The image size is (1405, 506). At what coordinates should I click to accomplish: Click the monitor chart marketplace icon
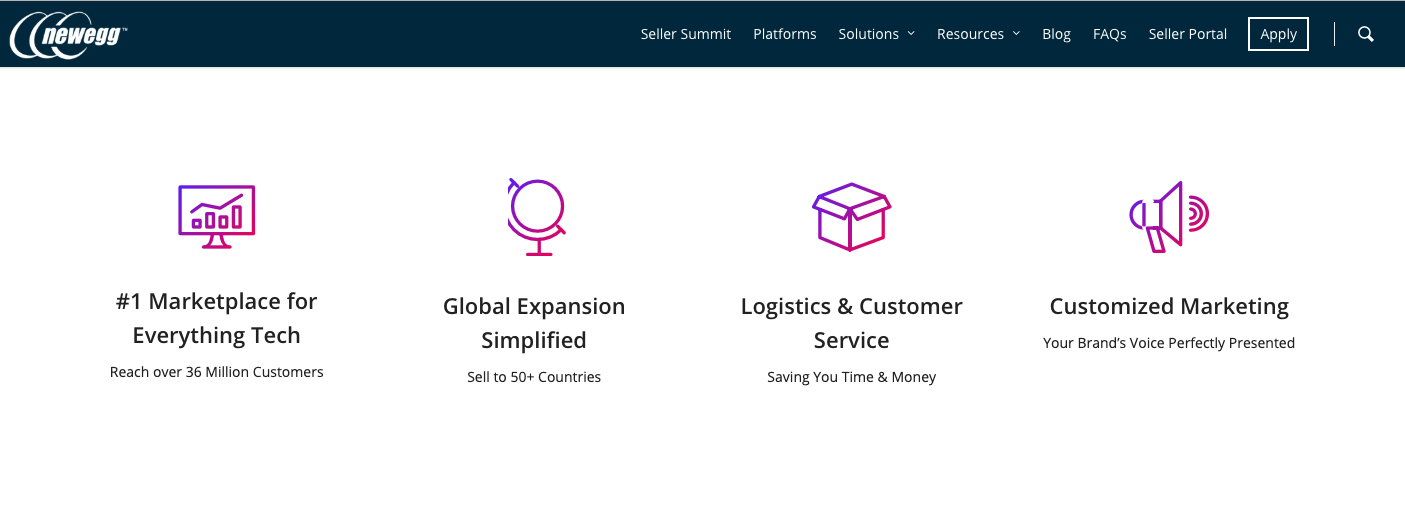(216, 216)
